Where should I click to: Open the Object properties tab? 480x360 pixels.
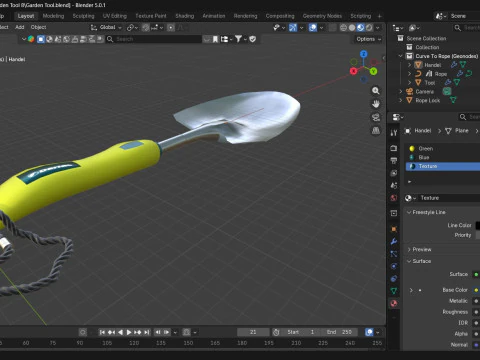tap(394, 229)
